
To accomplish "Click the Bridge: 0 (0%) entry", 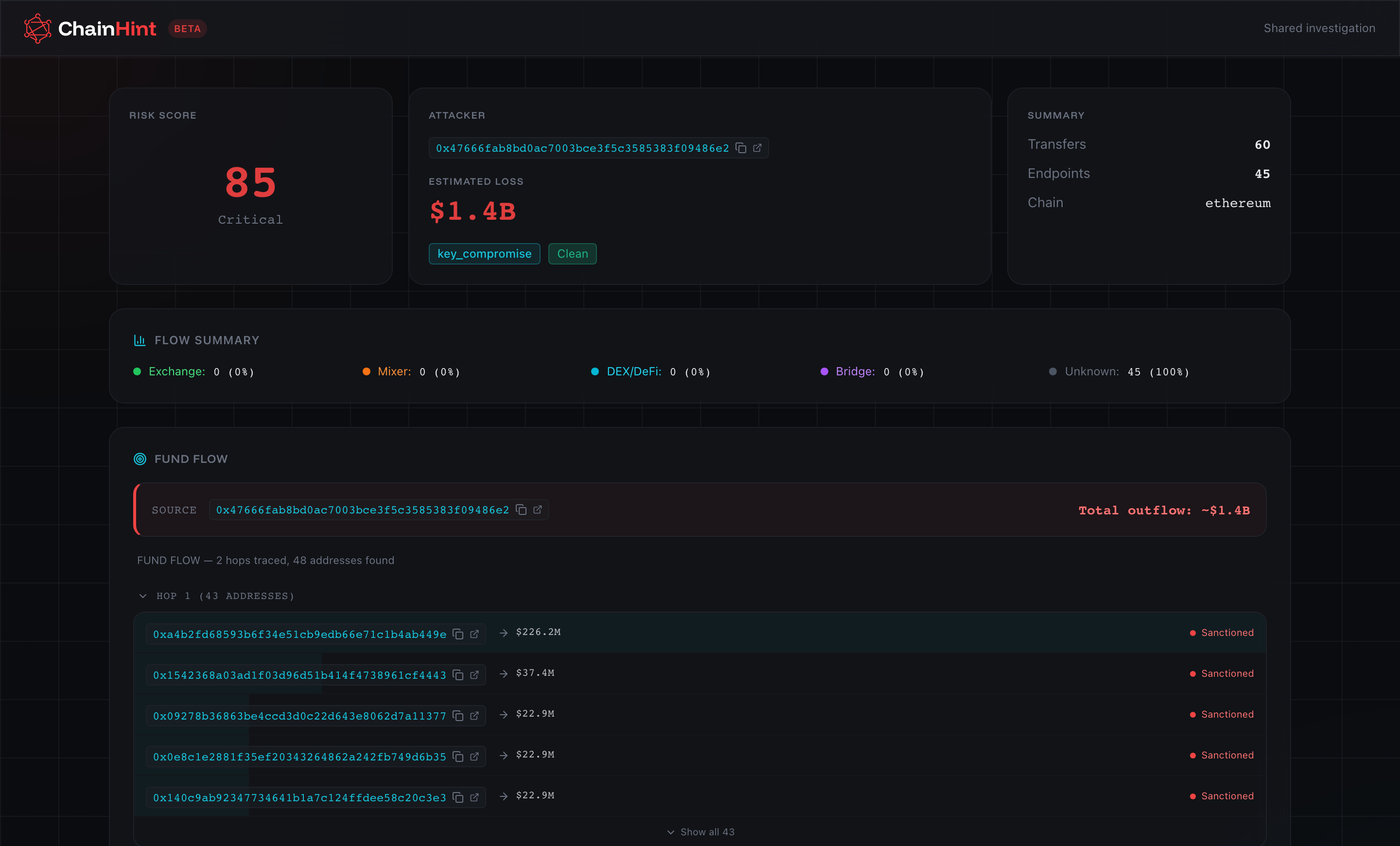I will click(x=873, y=372).
